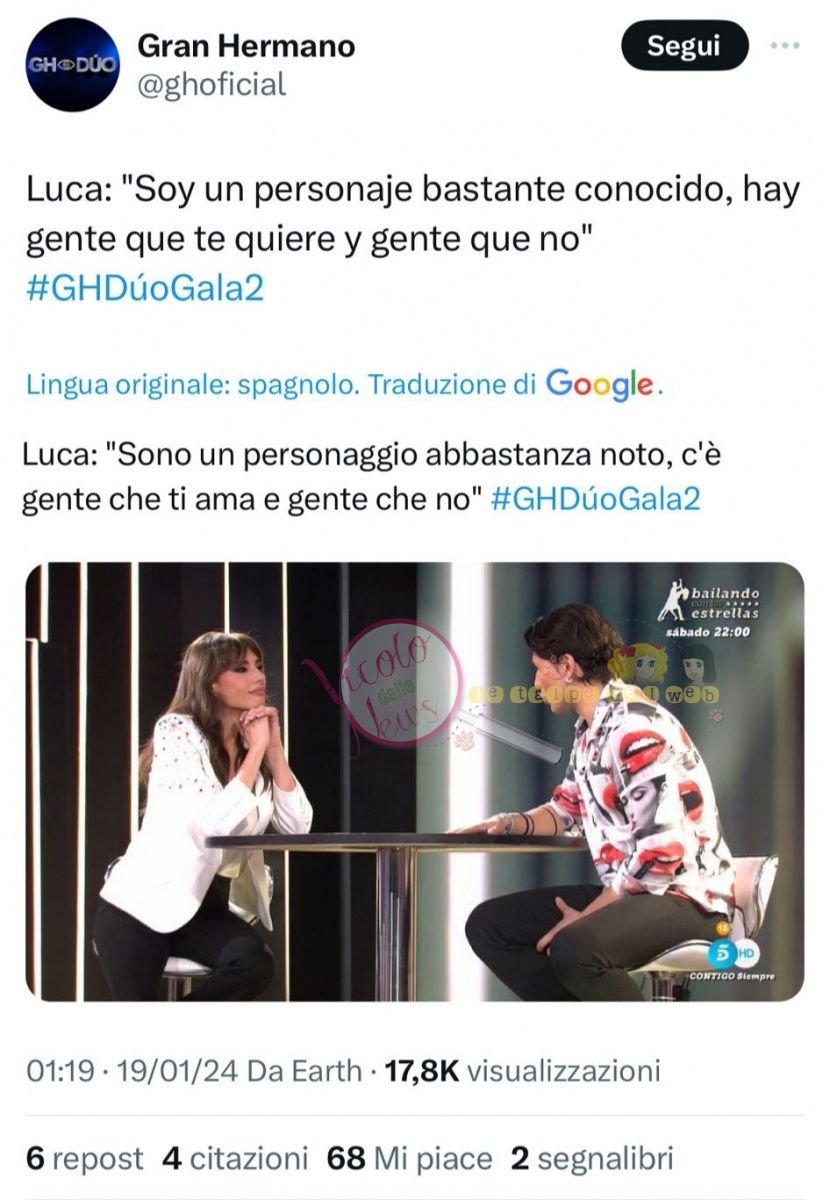Open the Gran Hermano display name

click(245, 45)
